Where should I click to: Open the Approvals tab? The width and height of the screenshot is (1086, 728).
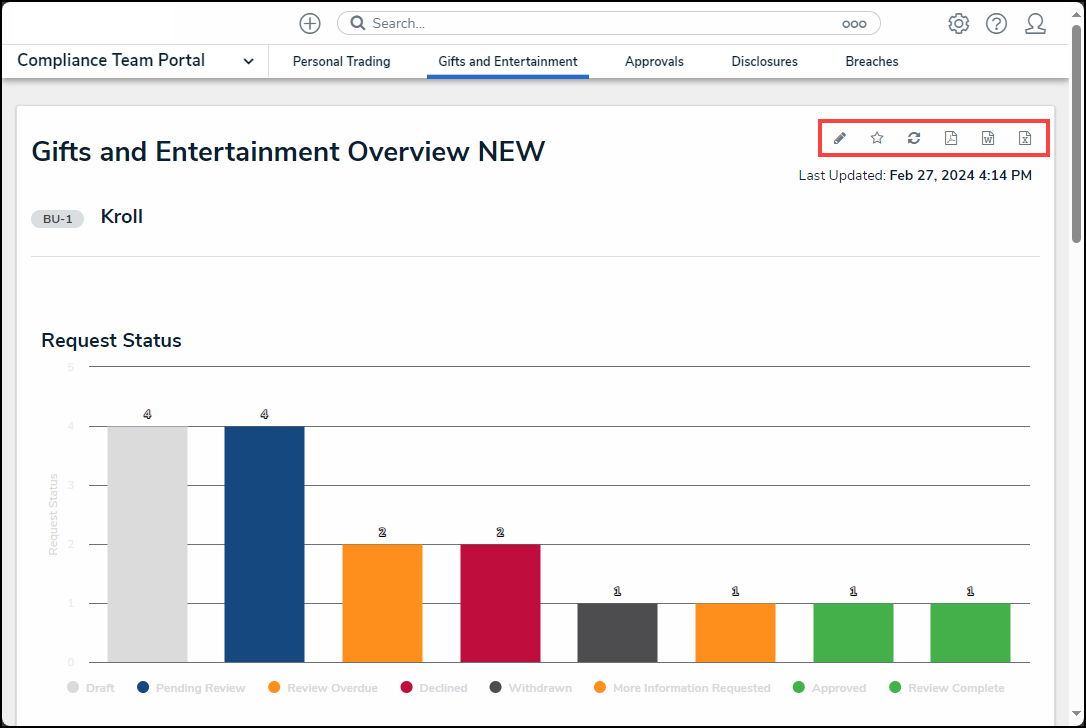click(654, 61)
